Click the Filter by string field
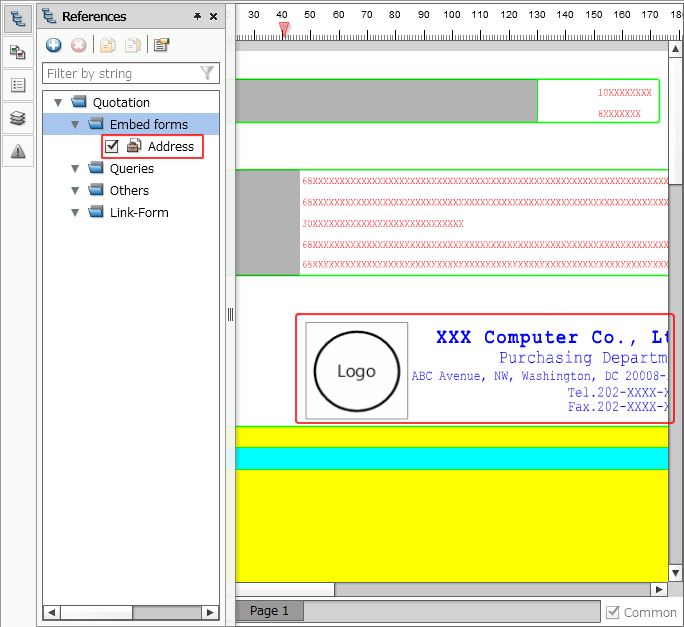Image resolution: width=684 pixels, height=627 pixels. (x=131, y=73)
